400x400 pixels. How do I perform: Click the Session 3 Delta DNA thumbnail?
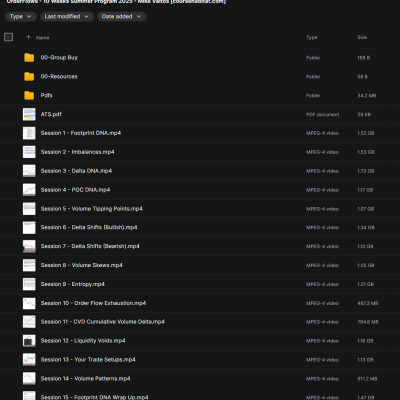pos(29,171)
